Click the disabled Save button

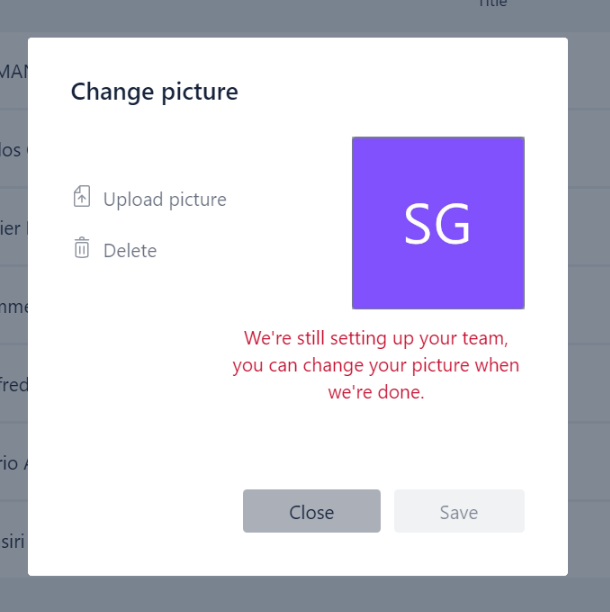click(459, 511)
